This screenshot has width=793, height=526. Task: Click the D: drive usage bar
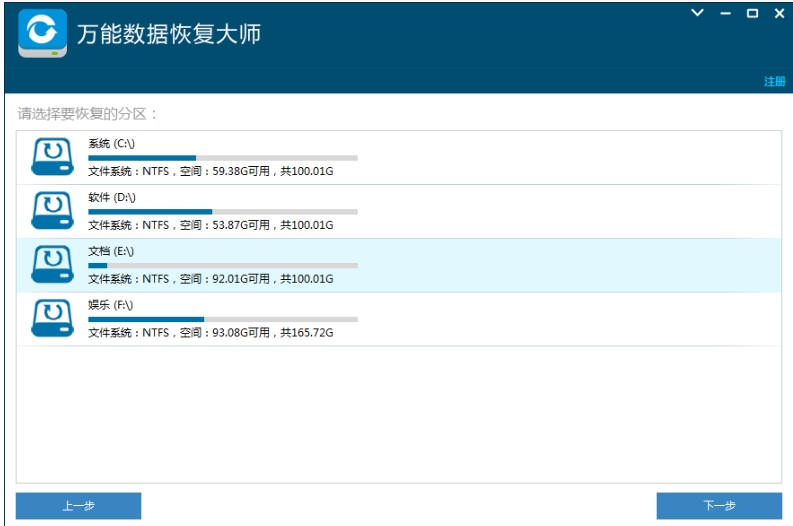(223, 212)
